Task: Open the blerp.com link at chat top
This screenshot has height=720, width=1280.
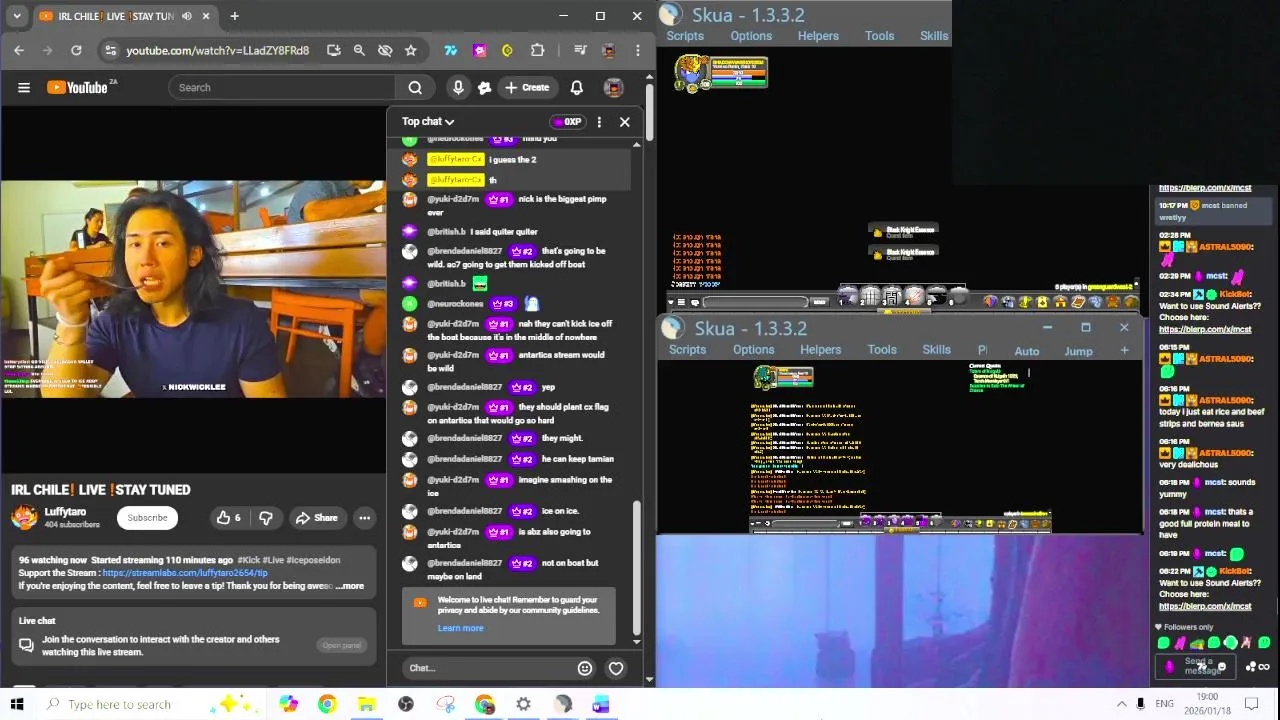Action: coord(1205,188)
